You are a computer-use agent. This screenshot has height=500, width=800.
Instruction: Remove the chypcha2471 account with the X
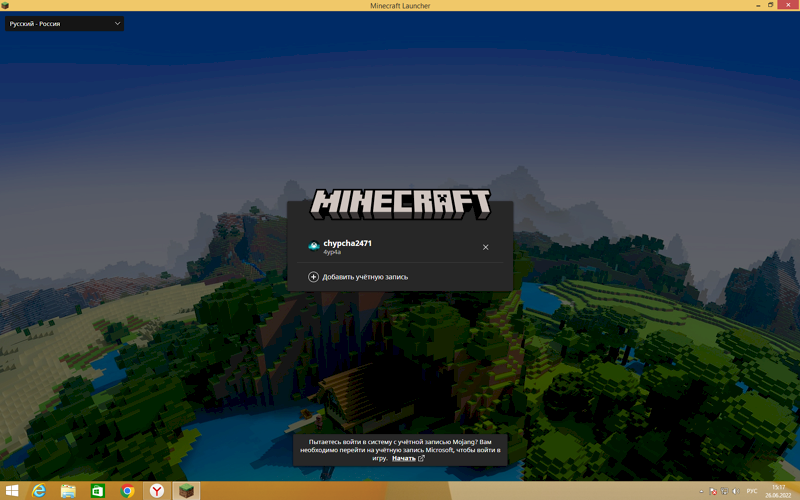point(485,247)
